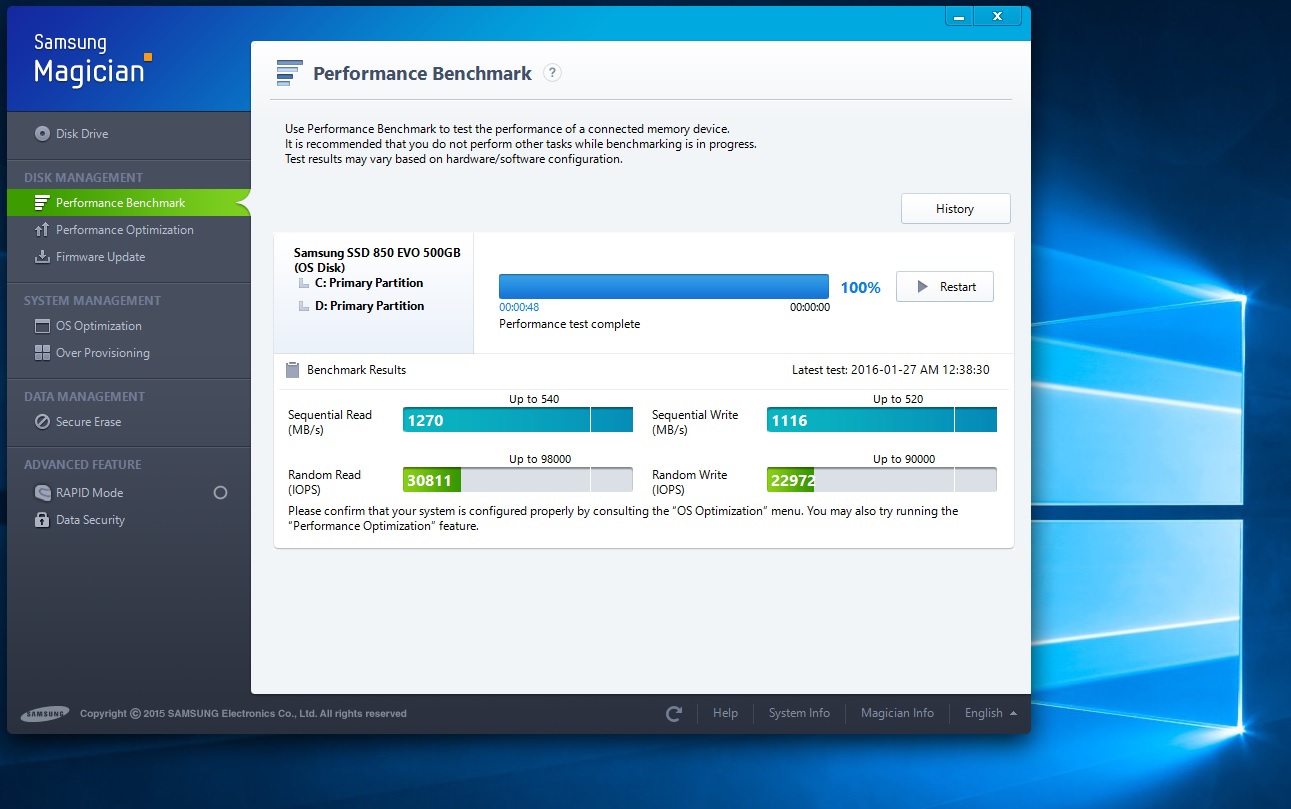Click the help question mark beside Performance Benchmark
1291x809 pixels.
tap(552, 73)
